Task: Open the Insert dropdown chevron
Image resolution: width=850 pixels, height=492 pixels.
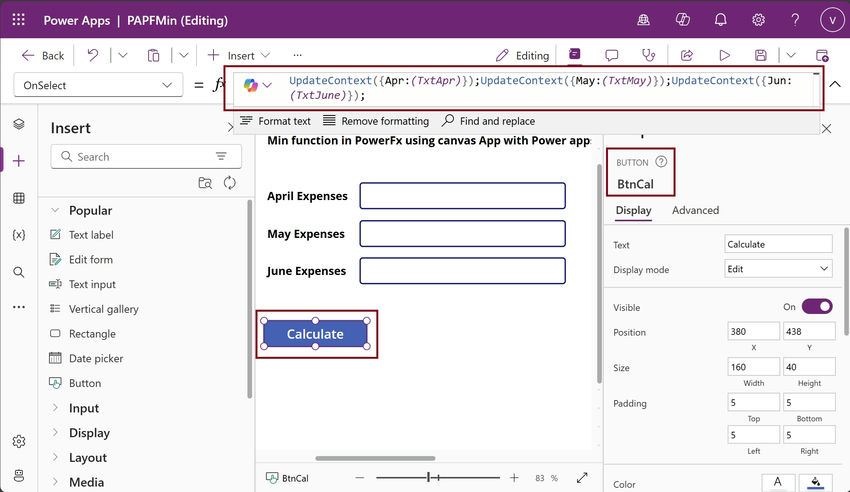Action: coord(265,55)
